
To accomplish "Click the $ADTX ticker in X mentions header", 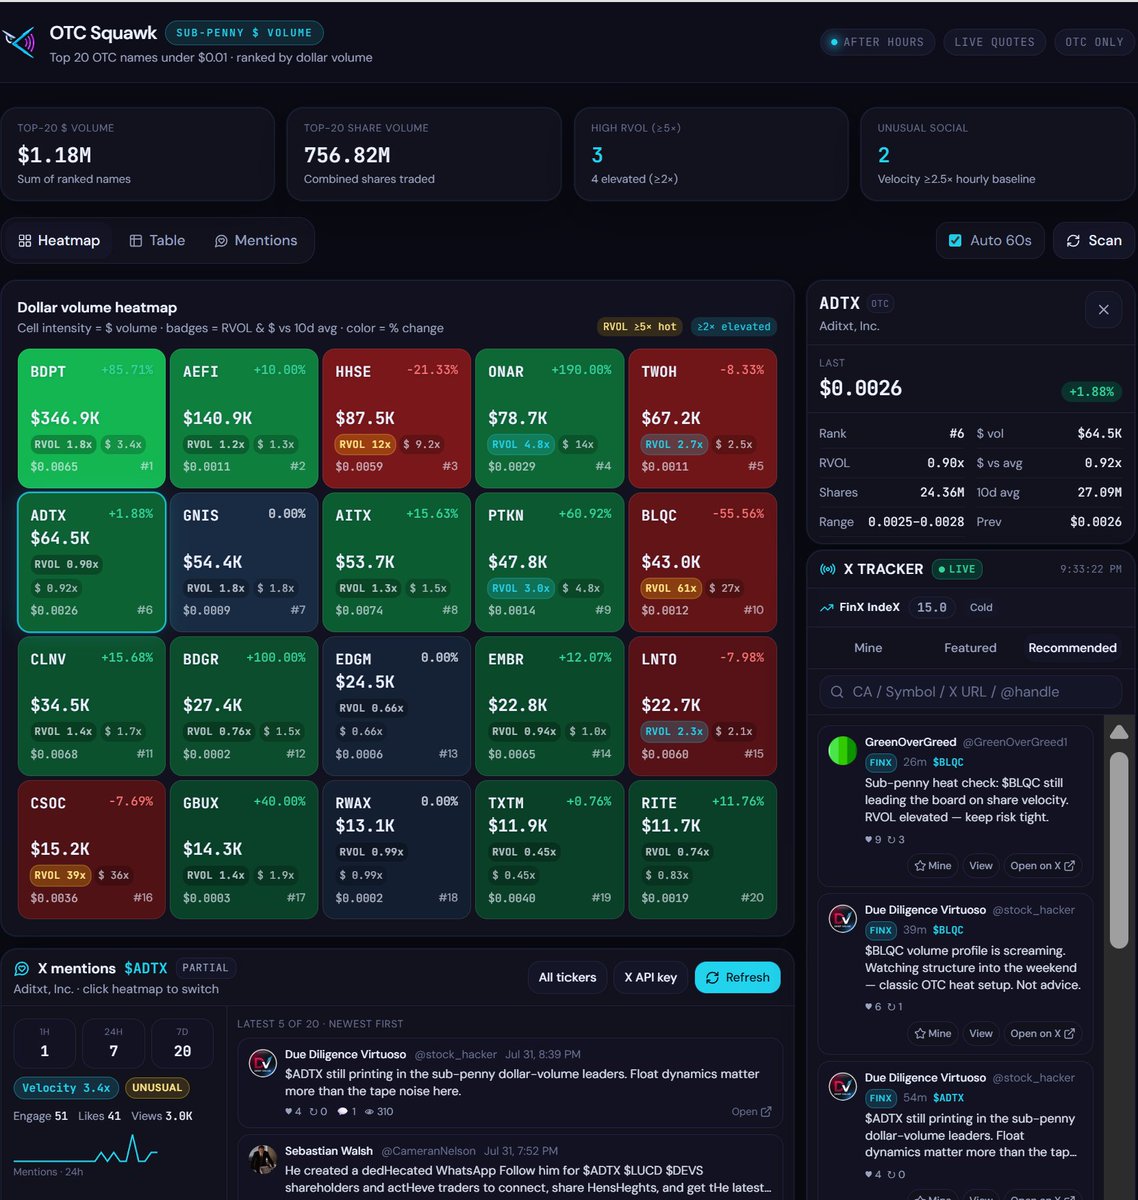I will point(145,969).
